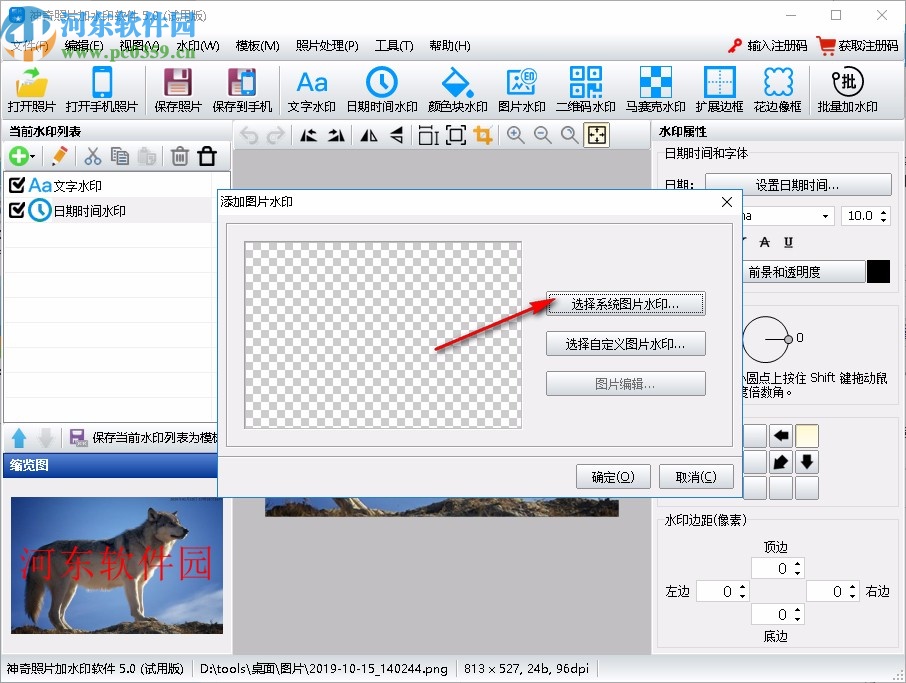This screenshot has height=683, width=906.
Task: Click the wolf thumbnail preview
Action: pyautogui.click(x=117, y=565)
